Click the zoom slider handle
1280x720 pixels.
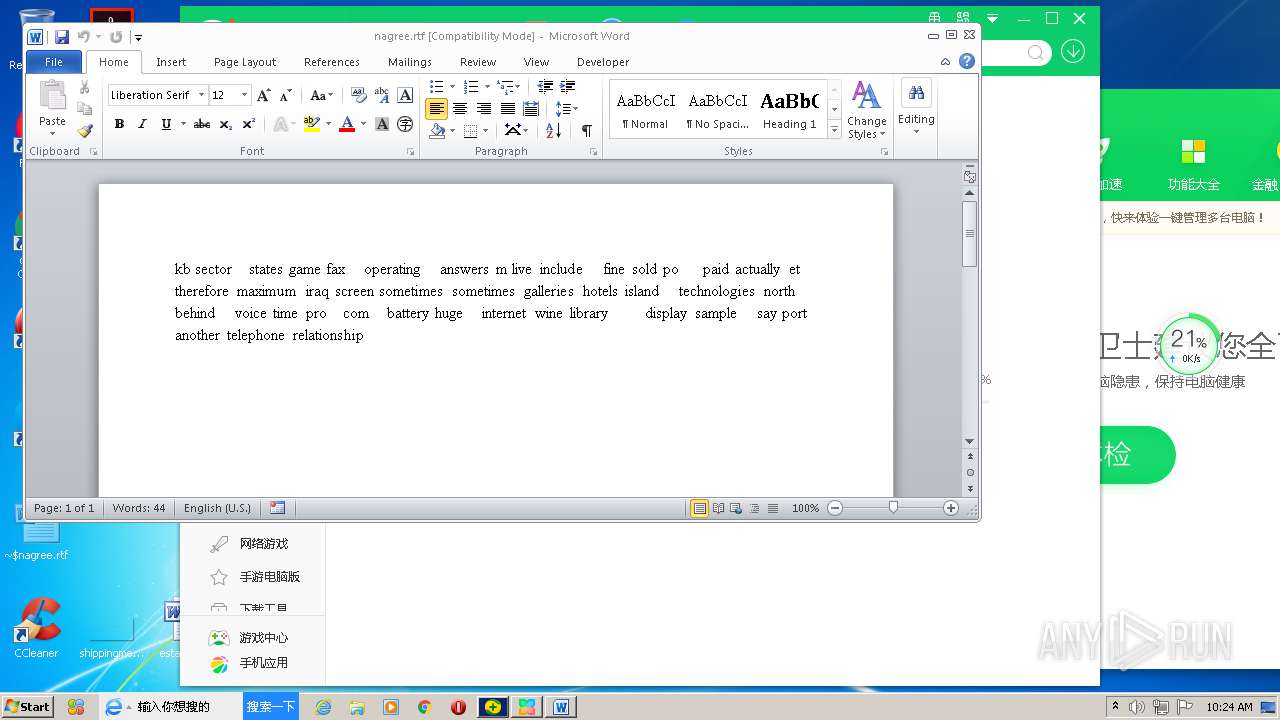pyautogui.click(x=893, y=508)
